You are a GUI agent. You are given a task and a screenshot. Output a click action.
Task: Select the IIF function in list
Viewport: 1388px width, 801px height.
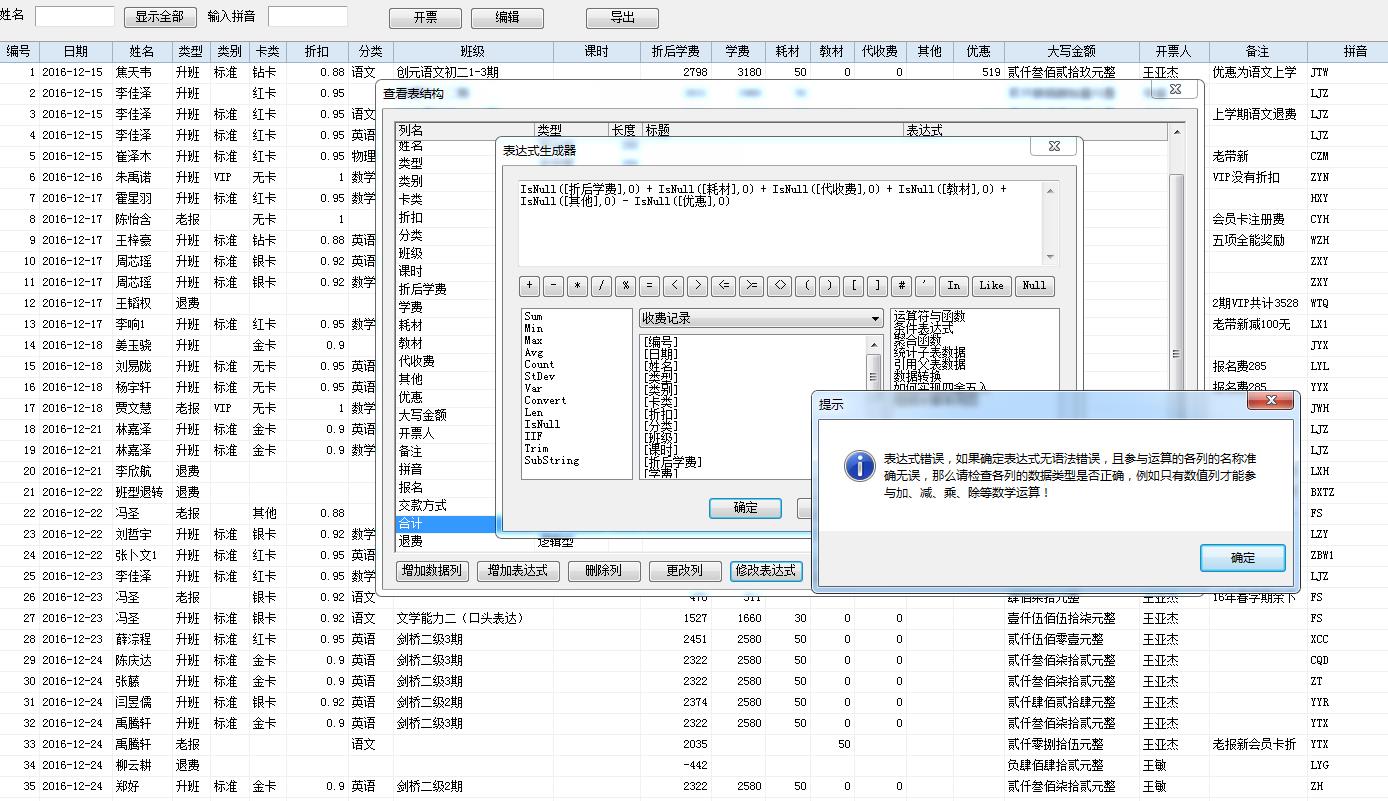point(533,436)
